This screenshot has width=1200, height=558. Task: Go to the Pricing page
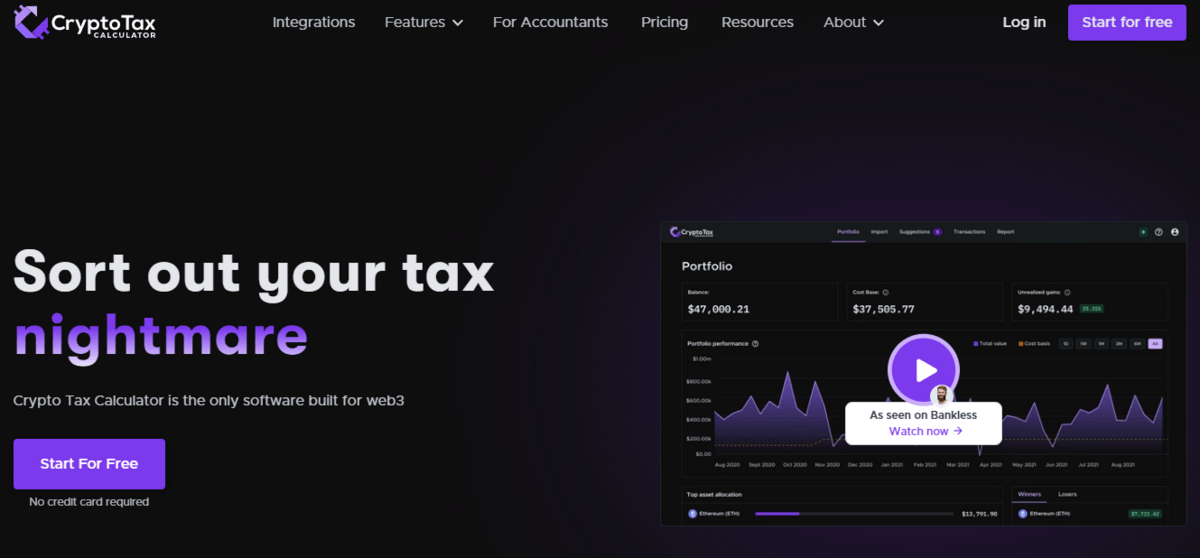664,22
